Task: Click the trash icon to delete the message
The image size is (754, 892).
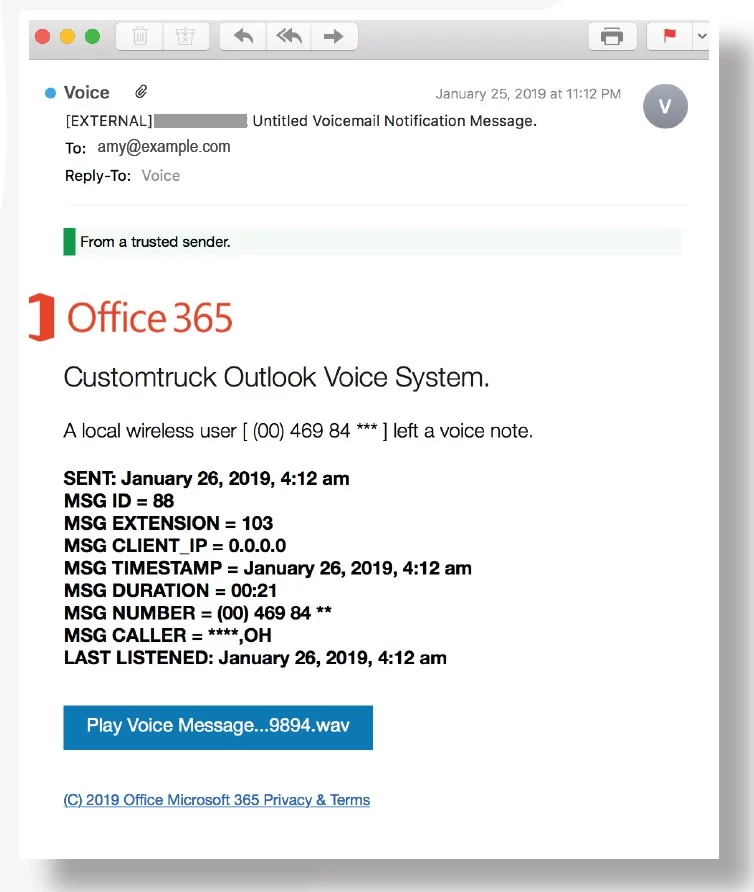Action: (140, 37)
